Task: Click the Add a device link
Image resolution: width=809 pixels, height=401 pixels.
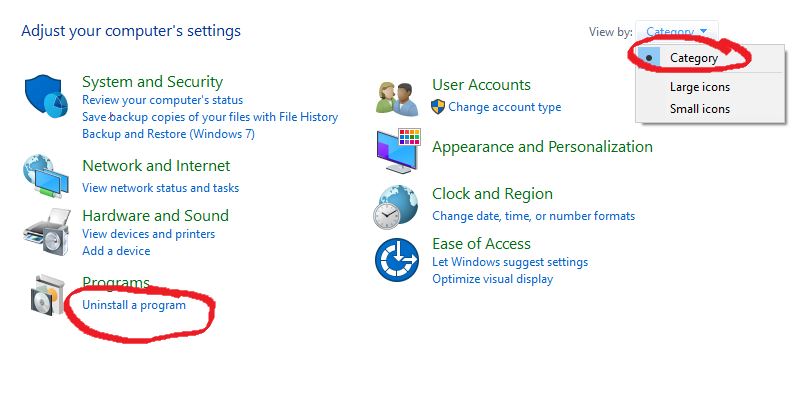Action: click(116, 251)
